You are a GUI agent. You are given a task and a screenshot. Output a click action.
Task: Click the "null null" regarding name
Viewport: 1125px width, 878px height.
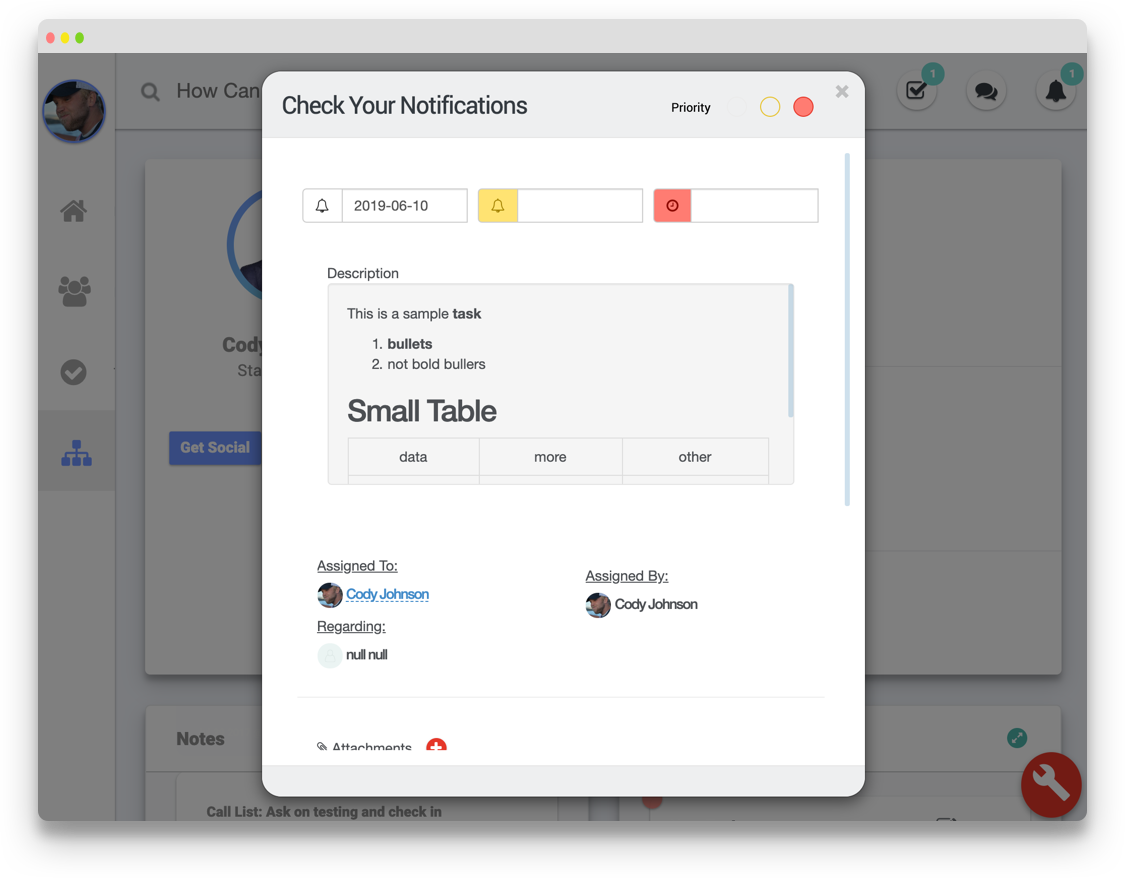367,655
